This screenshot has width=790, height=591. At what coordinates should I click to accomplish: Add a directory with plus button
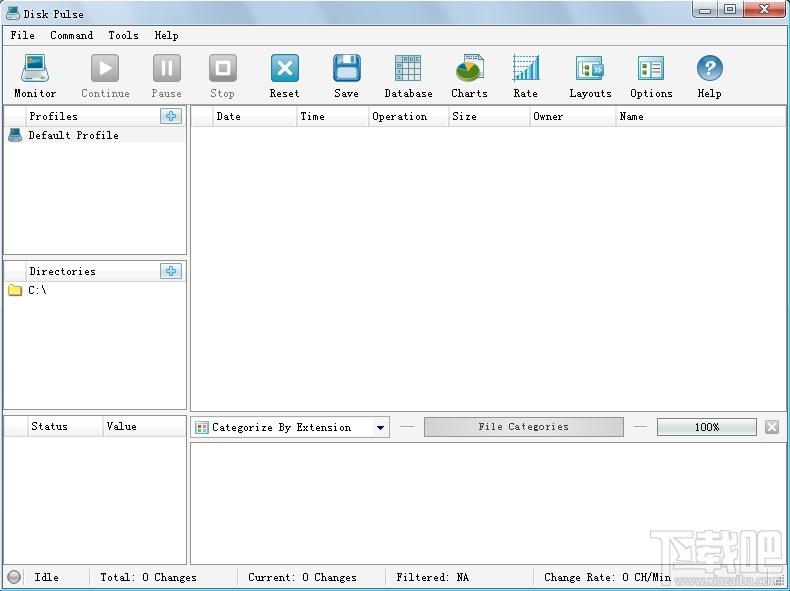[171, 271]
